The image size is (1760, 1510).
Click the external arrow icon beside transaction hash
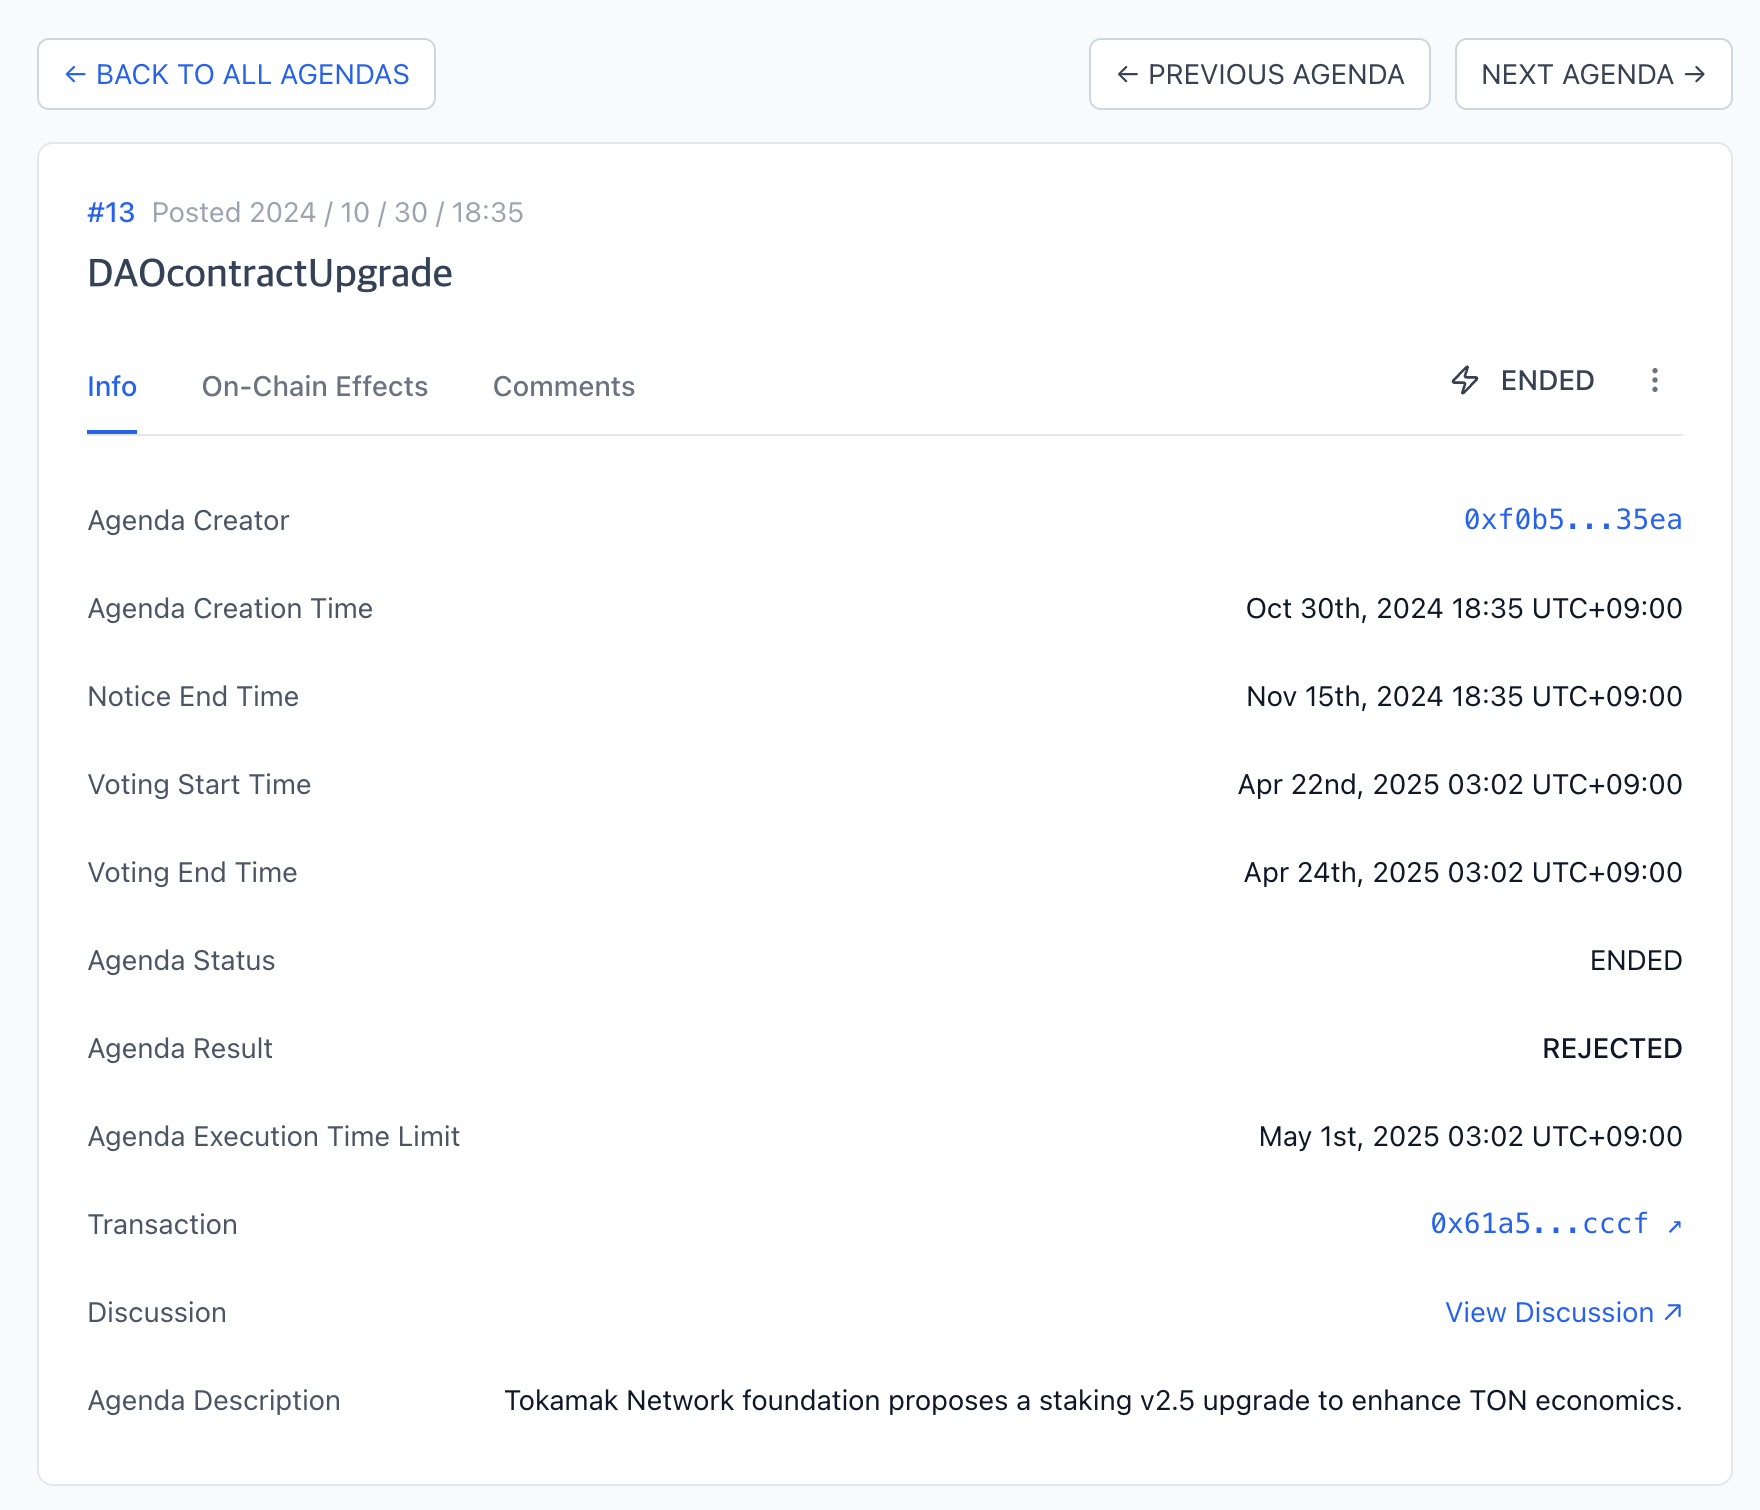[1675, 1226]
